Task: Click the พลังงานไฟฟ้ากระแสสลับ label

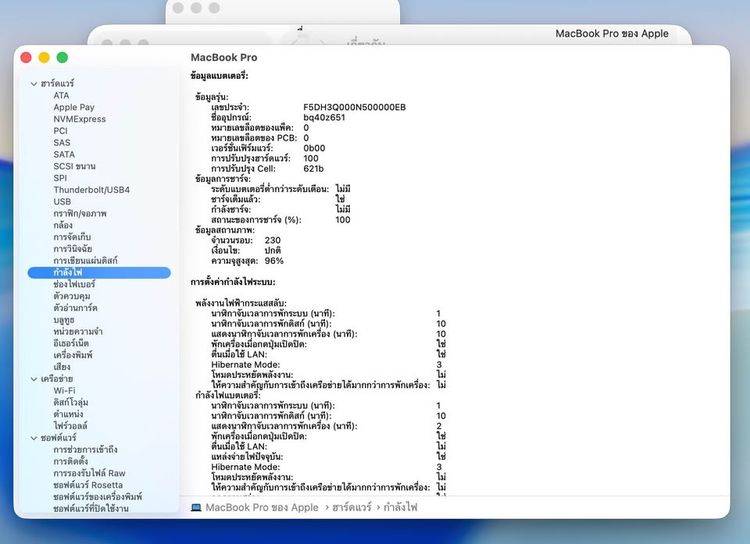Action: coord(241,303)
